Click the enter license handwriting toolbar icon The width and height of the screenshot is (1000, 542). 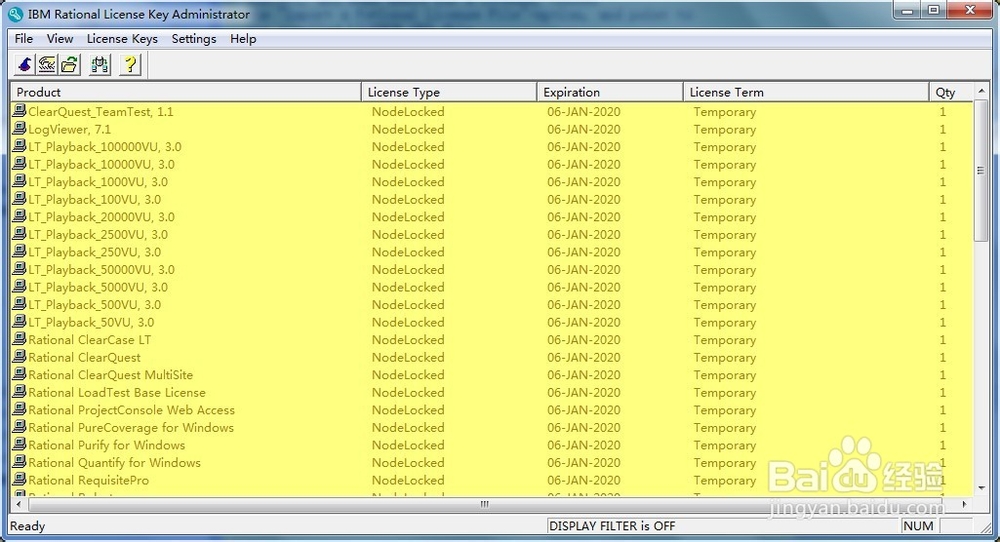coord(47,64)
